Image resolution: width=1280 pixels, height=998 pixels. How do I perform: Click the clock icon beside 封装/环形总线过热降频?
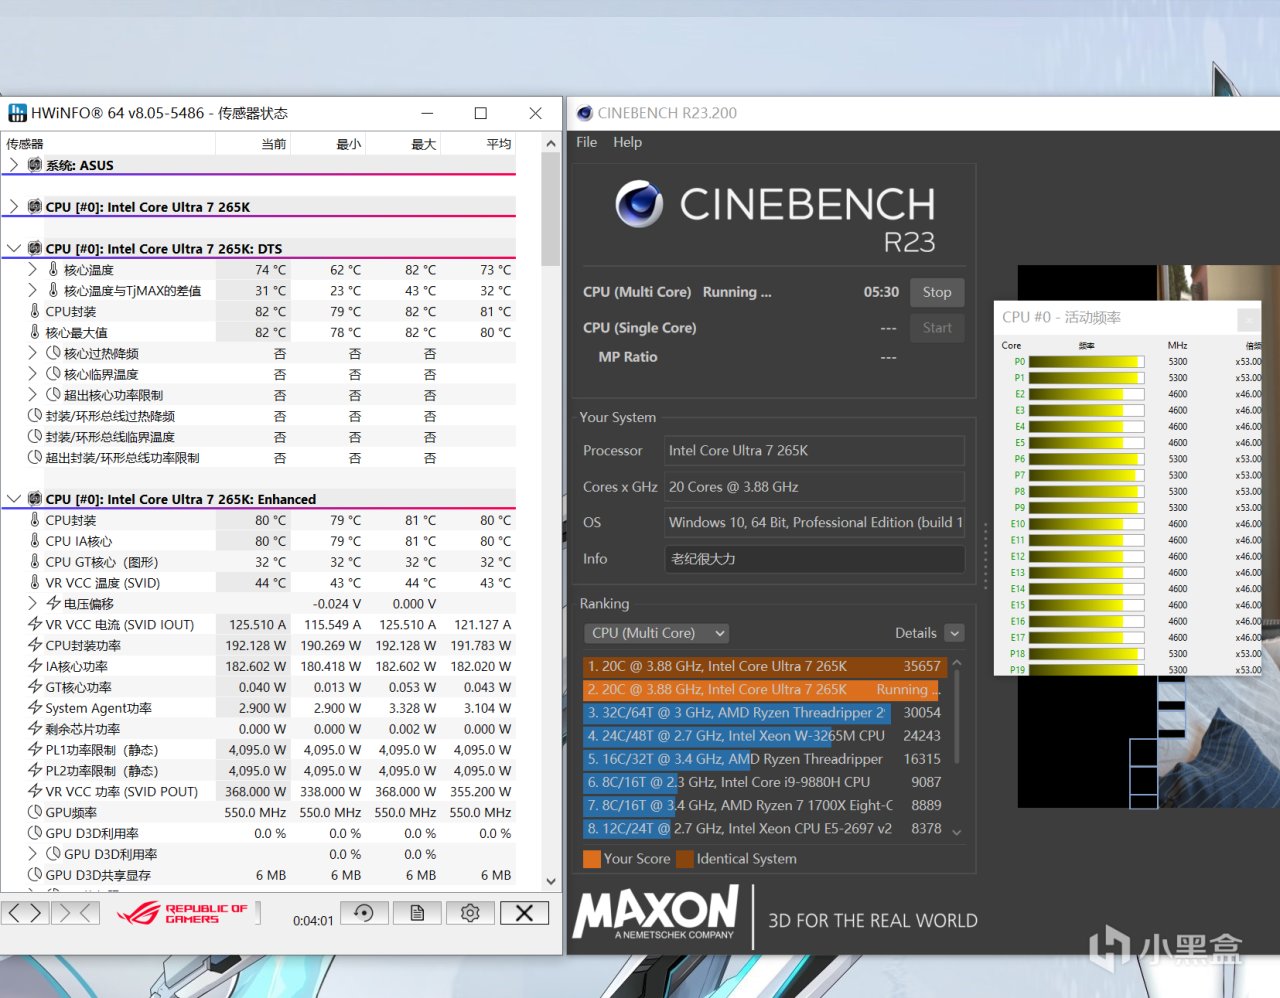click(x=35, y=416)
